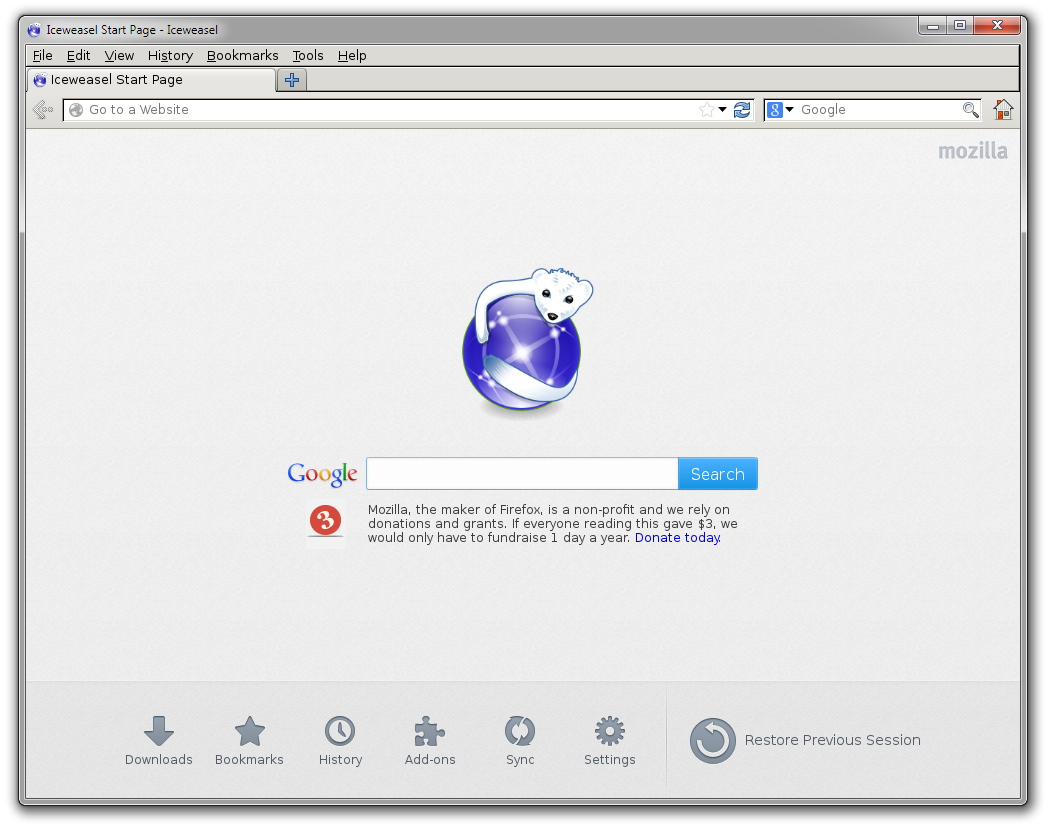Click the Google search box on the page
1047x826 pixels.
(522, 474)
